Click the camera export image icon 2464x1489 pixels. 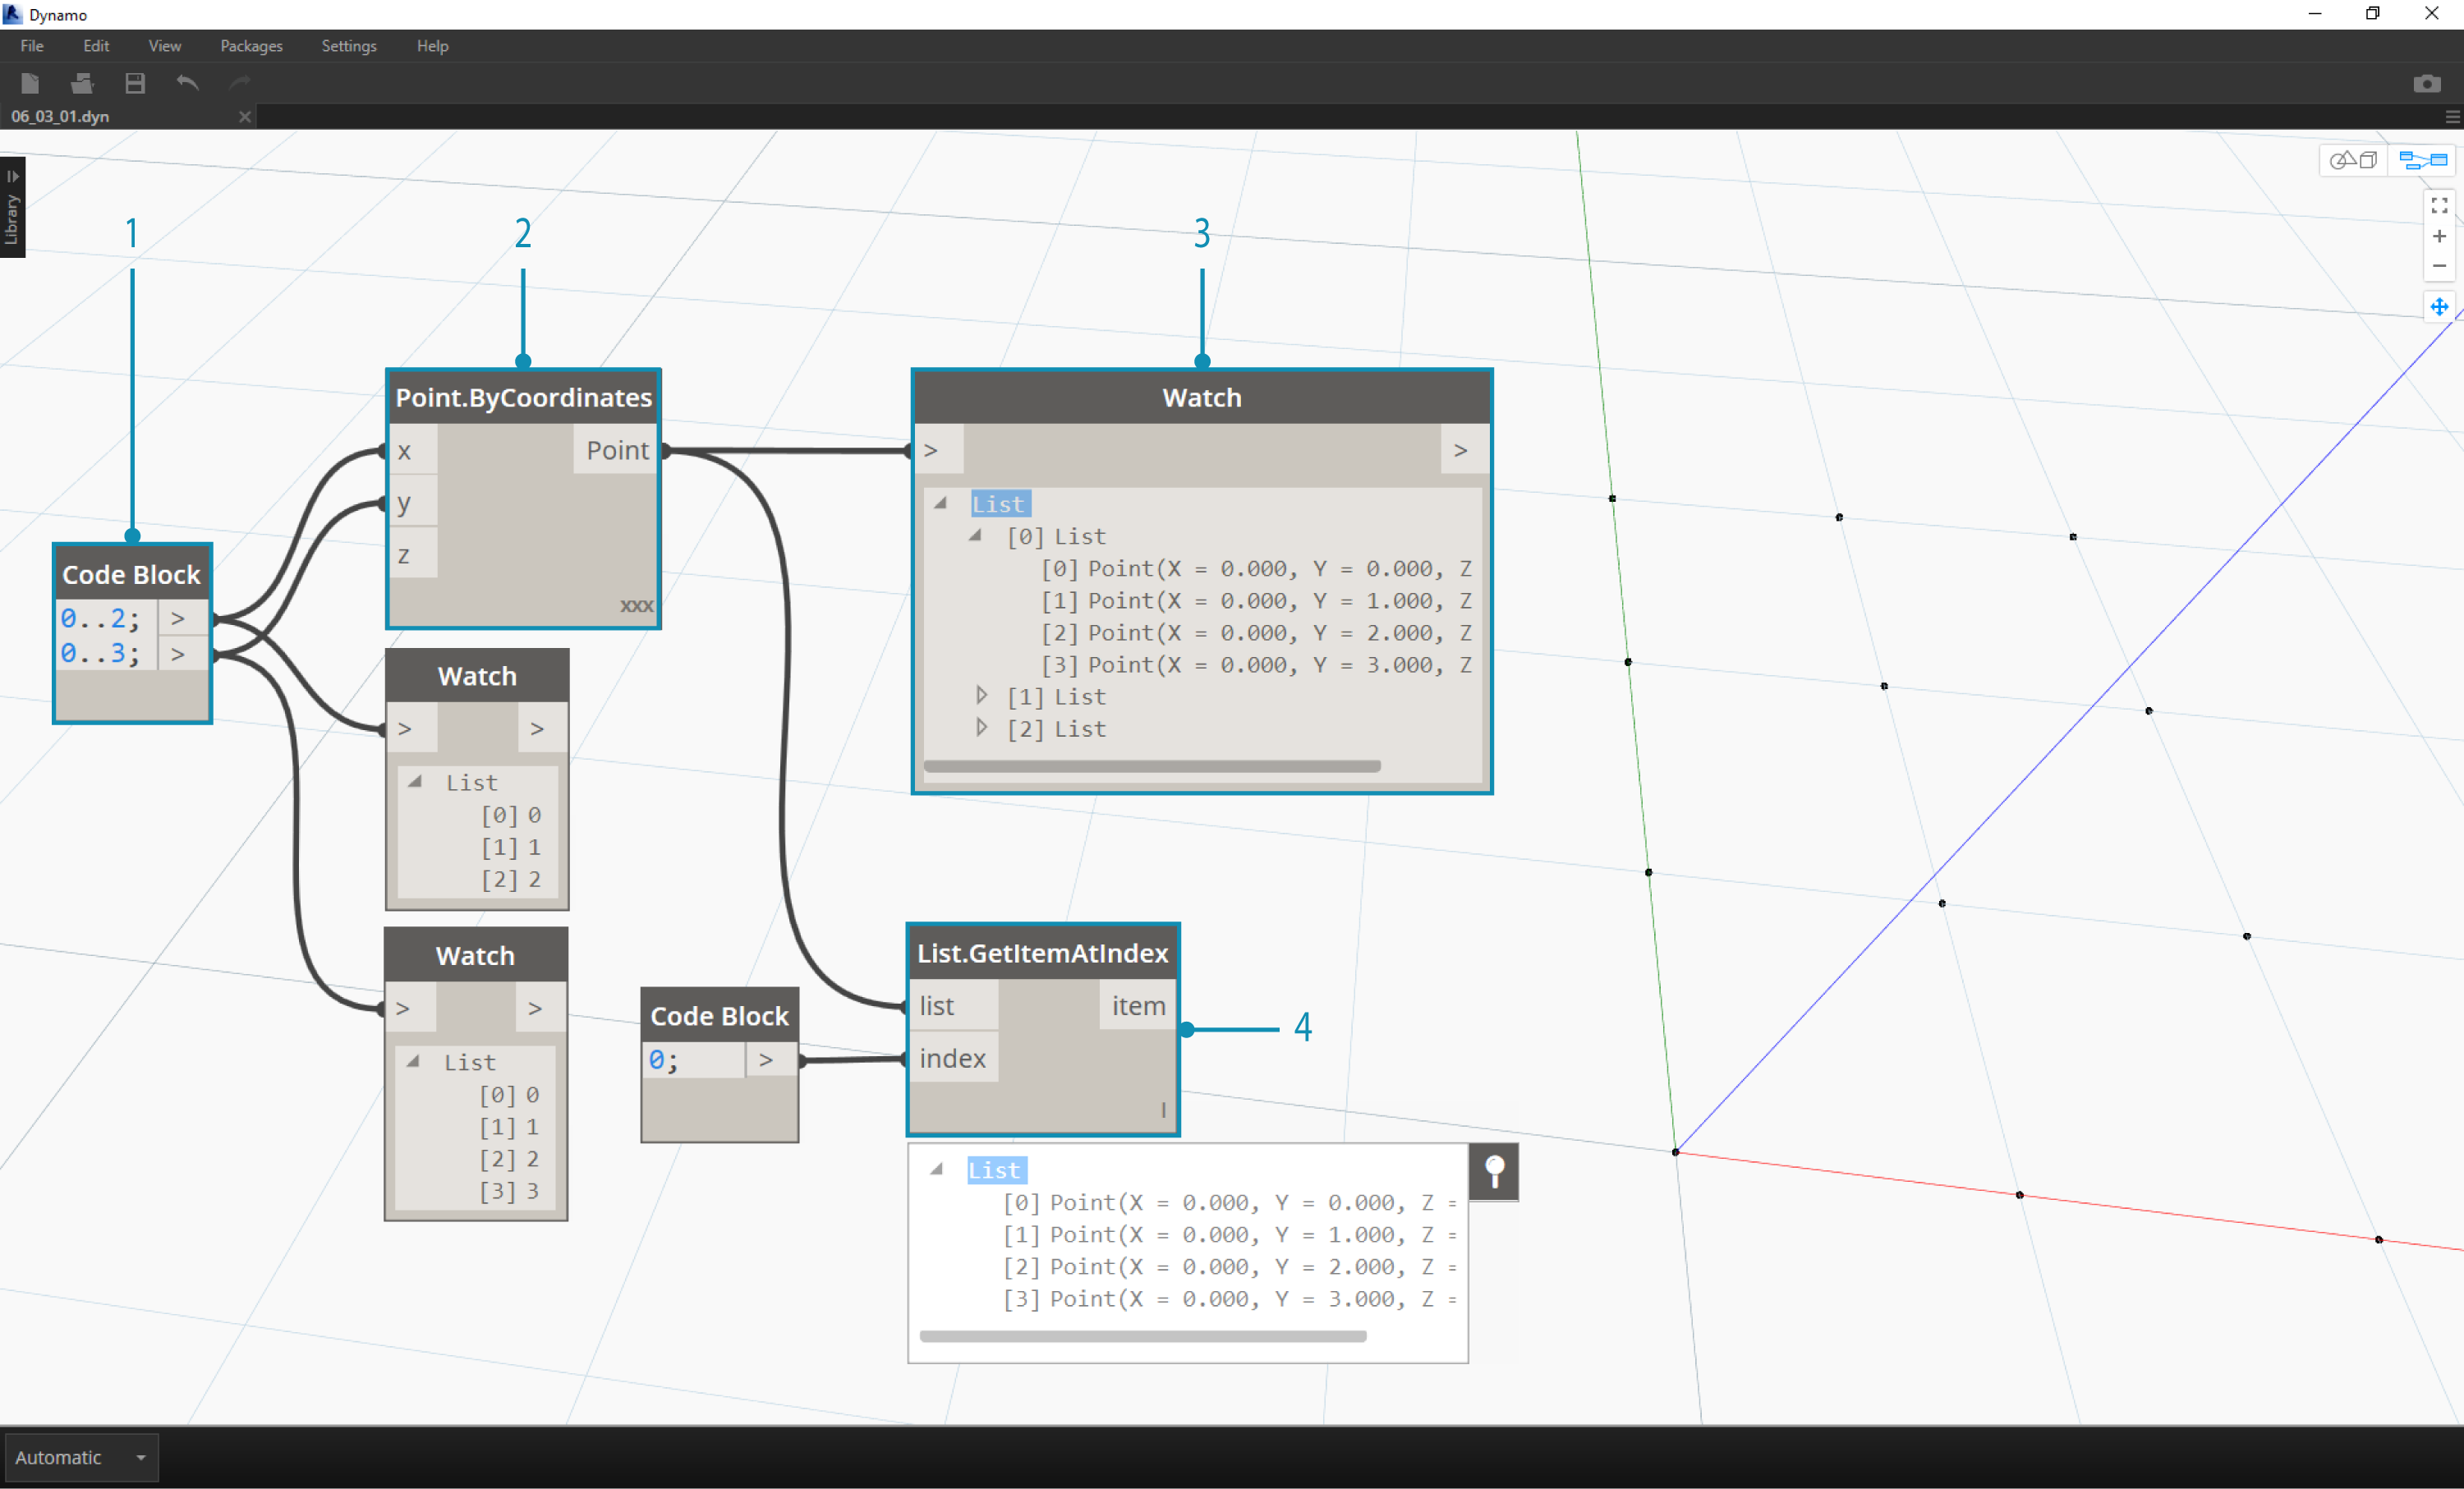point(2426,84)
